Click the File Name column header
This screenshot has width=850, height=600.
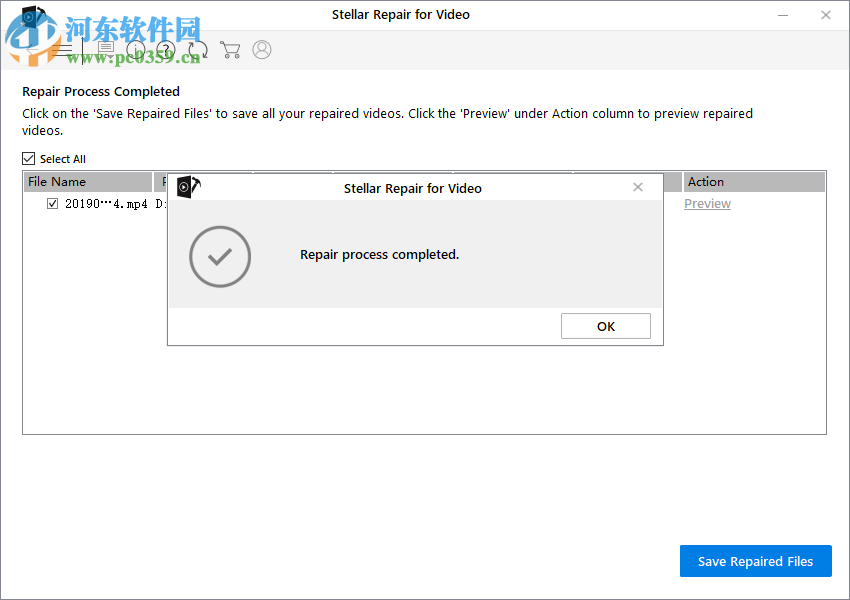coord(57,181)
